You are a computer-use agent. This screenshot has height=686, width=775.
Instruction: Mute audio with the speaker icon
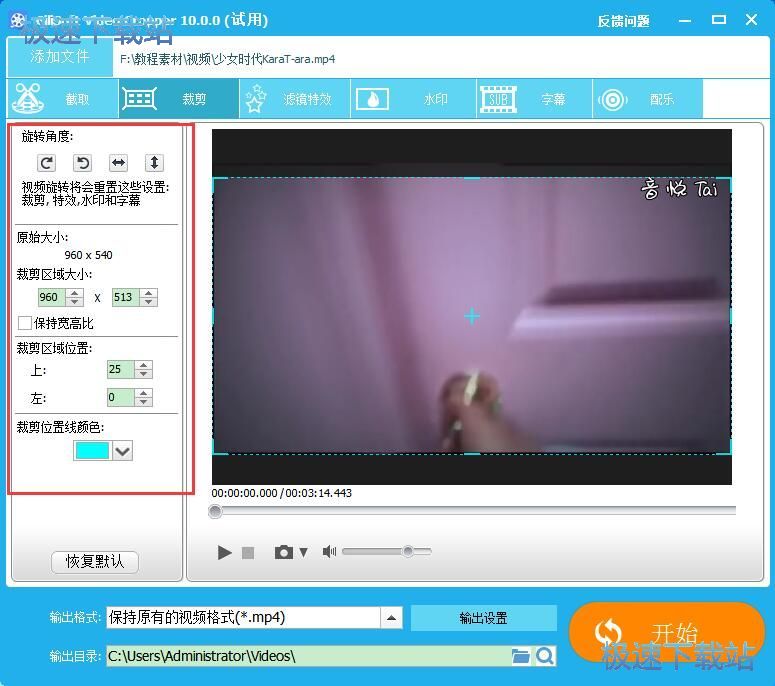329,552
